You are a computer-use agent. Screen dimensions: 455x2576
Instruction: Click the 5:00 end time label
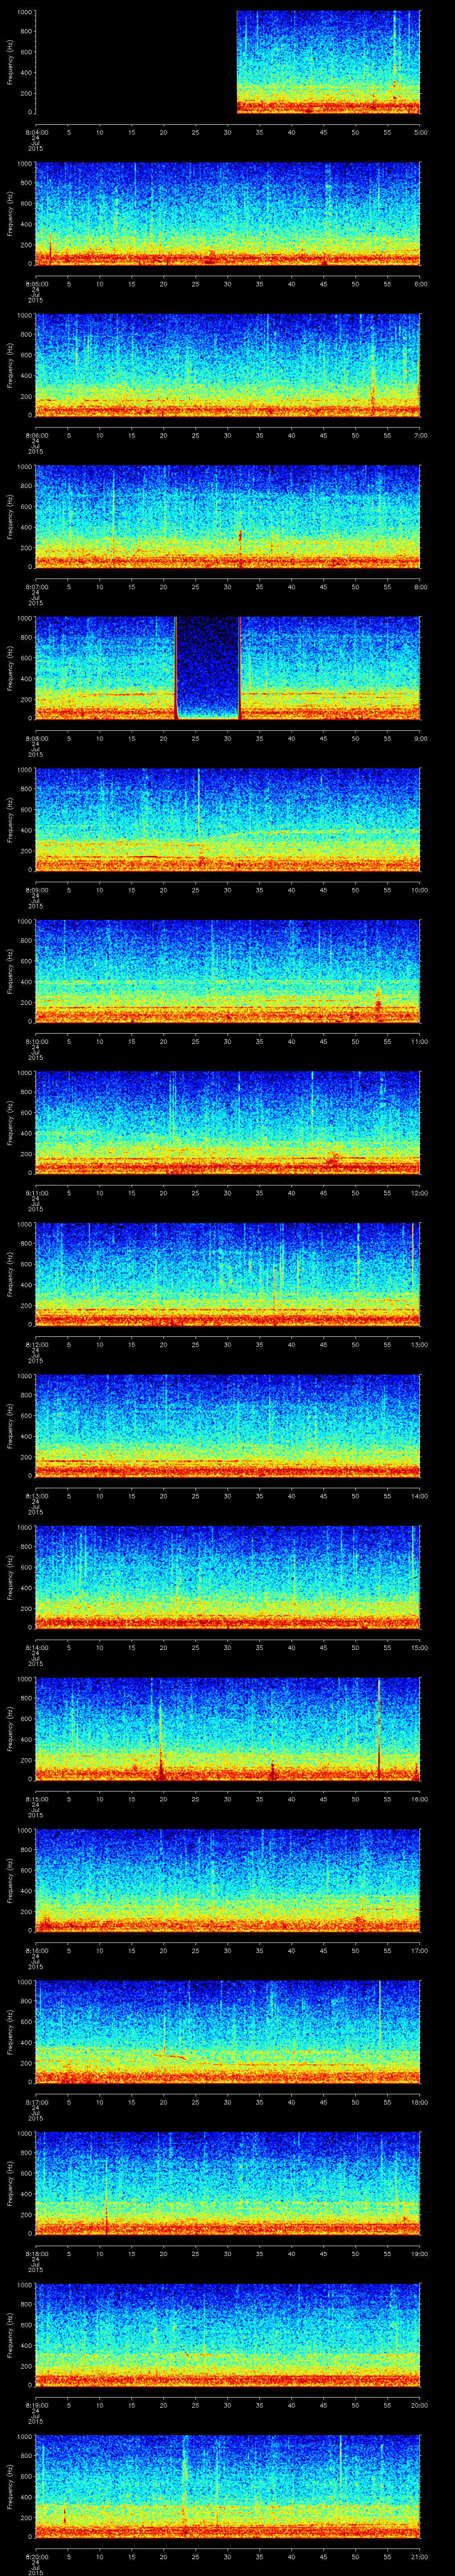(420, 132)
